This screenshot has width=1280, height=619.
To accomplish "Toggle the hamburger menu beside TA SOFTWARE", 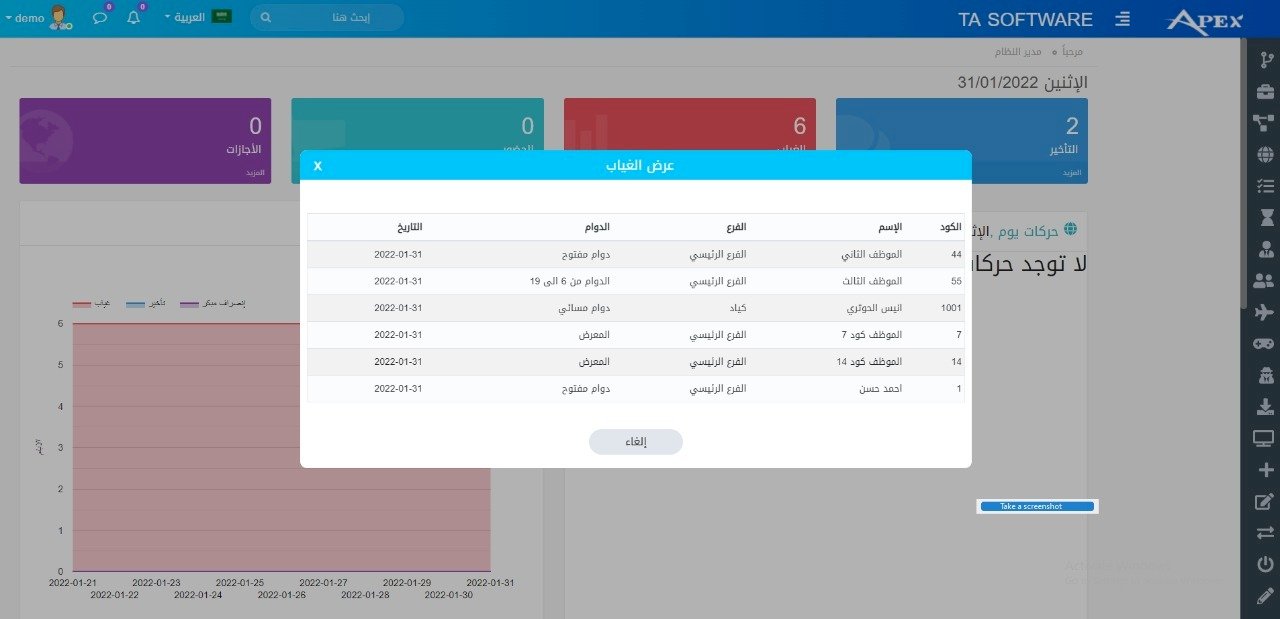I will point(1123,19).
